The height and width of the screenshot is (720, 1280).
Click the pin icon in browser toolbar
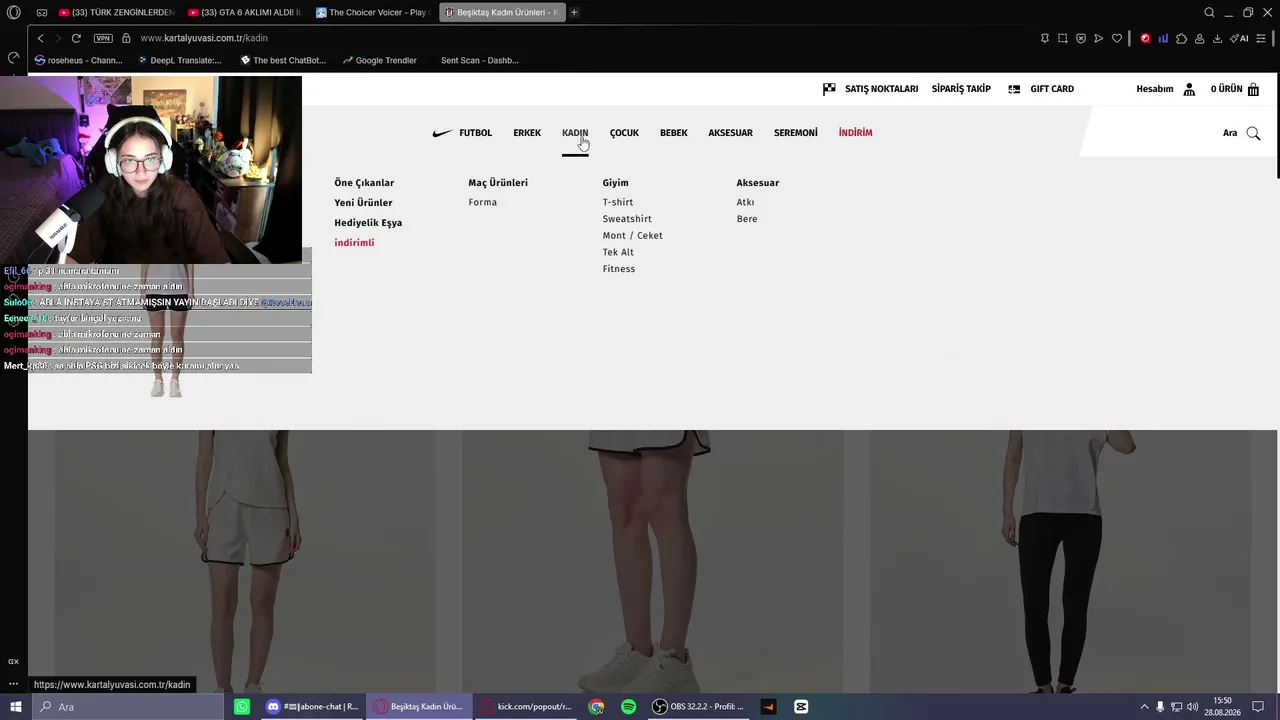1045,38
